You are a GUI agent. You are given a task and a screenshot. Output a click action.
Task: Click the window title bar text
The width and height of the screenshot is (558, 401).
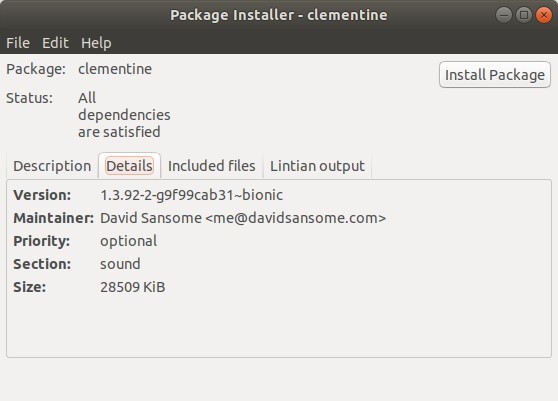[x=279, y=15]
